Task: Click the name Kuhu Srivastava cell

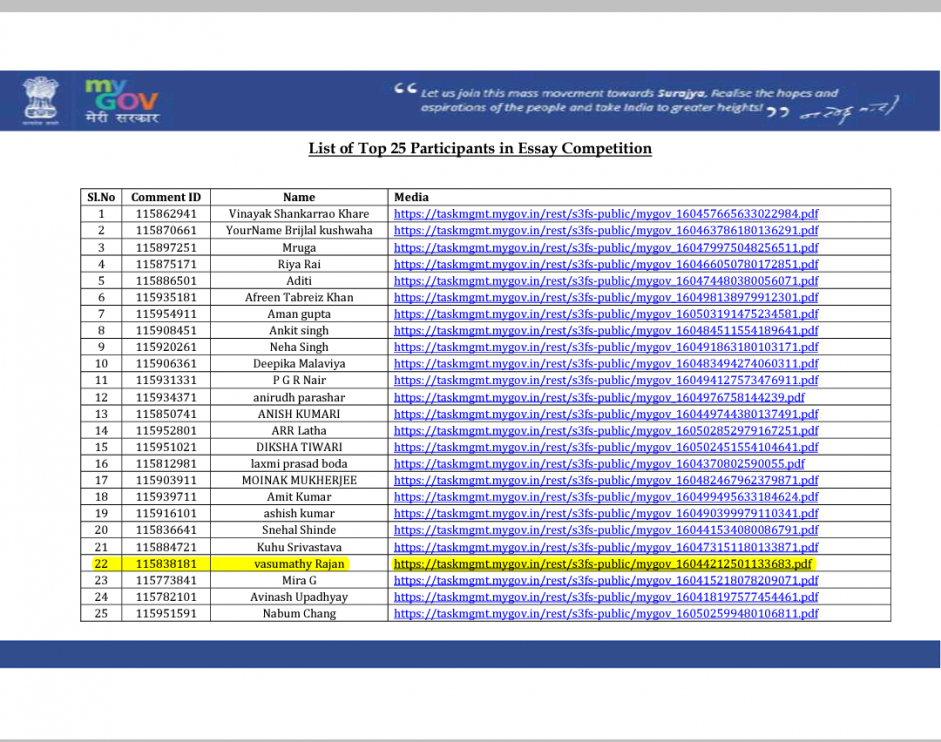Action: (x=298, y=547)
